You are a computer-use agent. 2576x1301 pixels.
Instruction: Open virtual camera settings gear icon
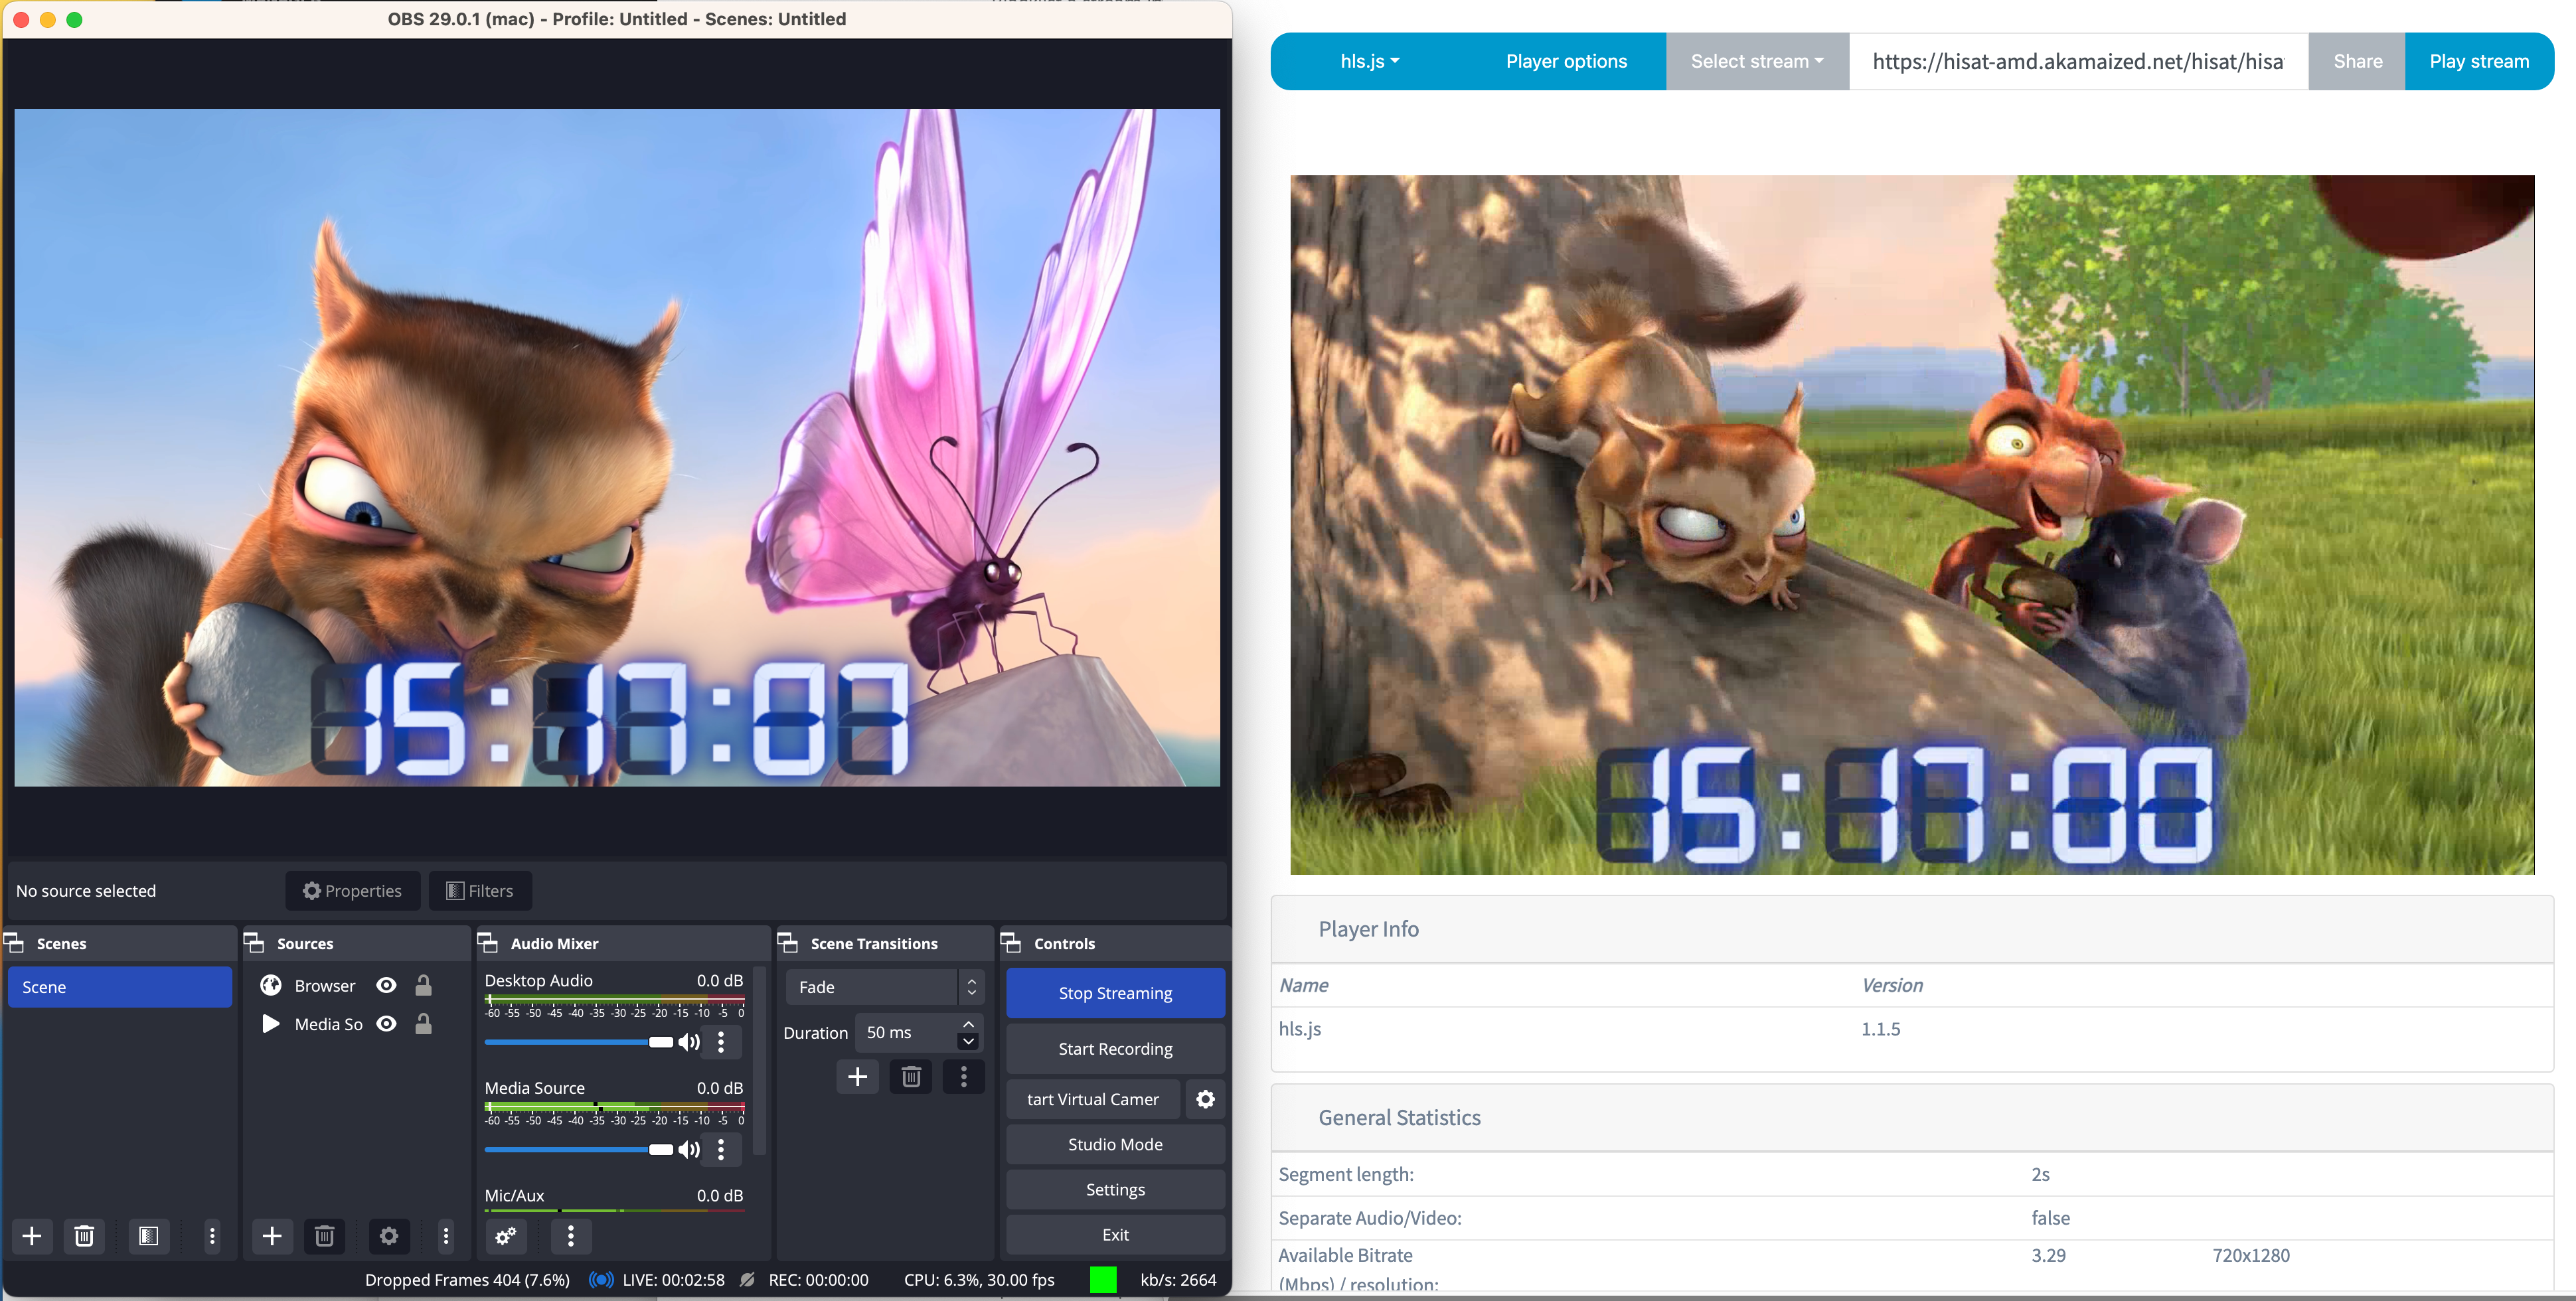1205,1099
